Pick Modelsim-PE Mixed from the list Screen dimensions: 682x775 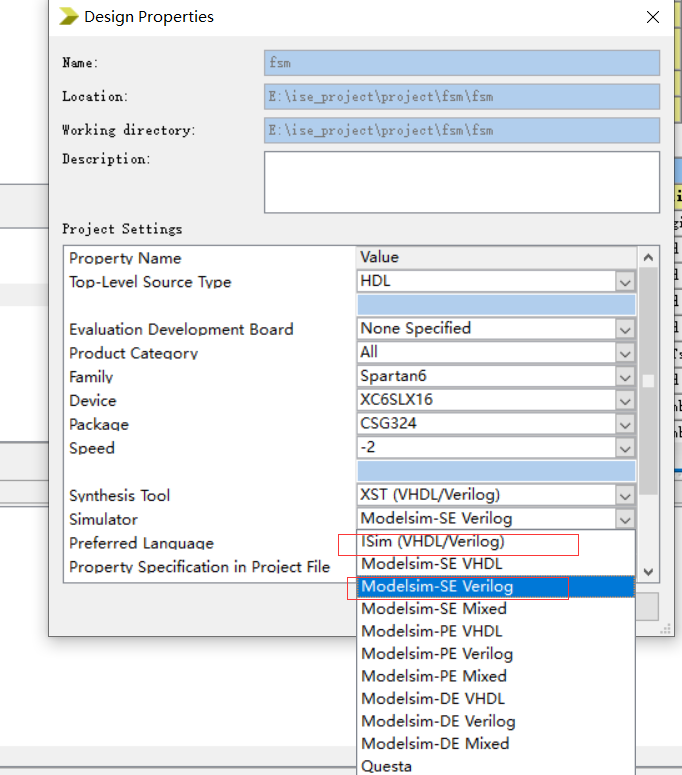496,677
